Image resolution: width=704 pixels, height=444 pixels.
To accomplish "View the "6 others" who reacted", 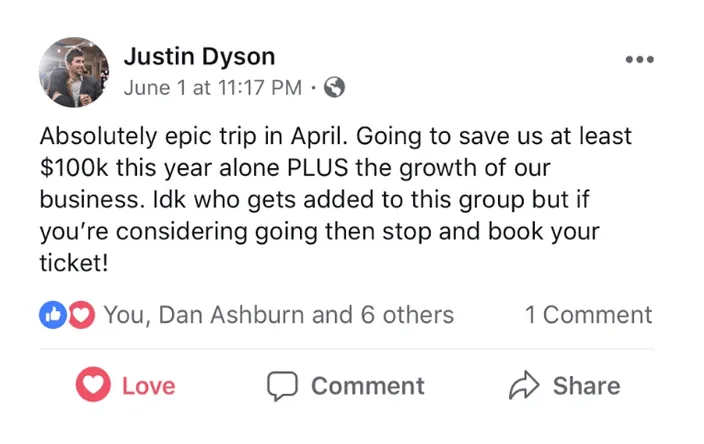I will coord(407,315).
